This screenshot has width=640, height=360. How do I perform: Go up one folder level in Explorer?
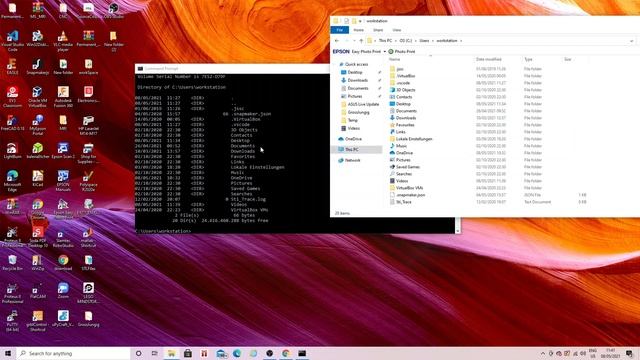tap(361, 41)
